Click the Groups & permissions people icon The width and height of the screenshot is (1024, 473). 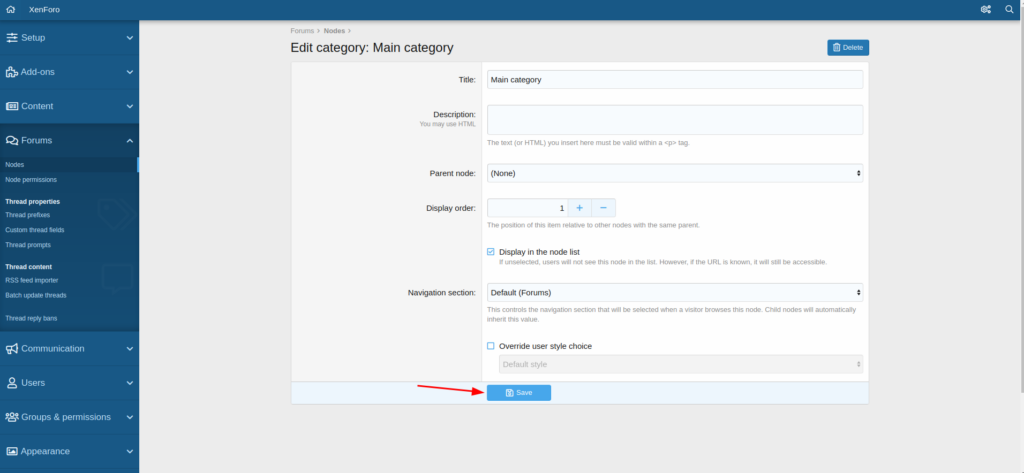click(12, 417)
